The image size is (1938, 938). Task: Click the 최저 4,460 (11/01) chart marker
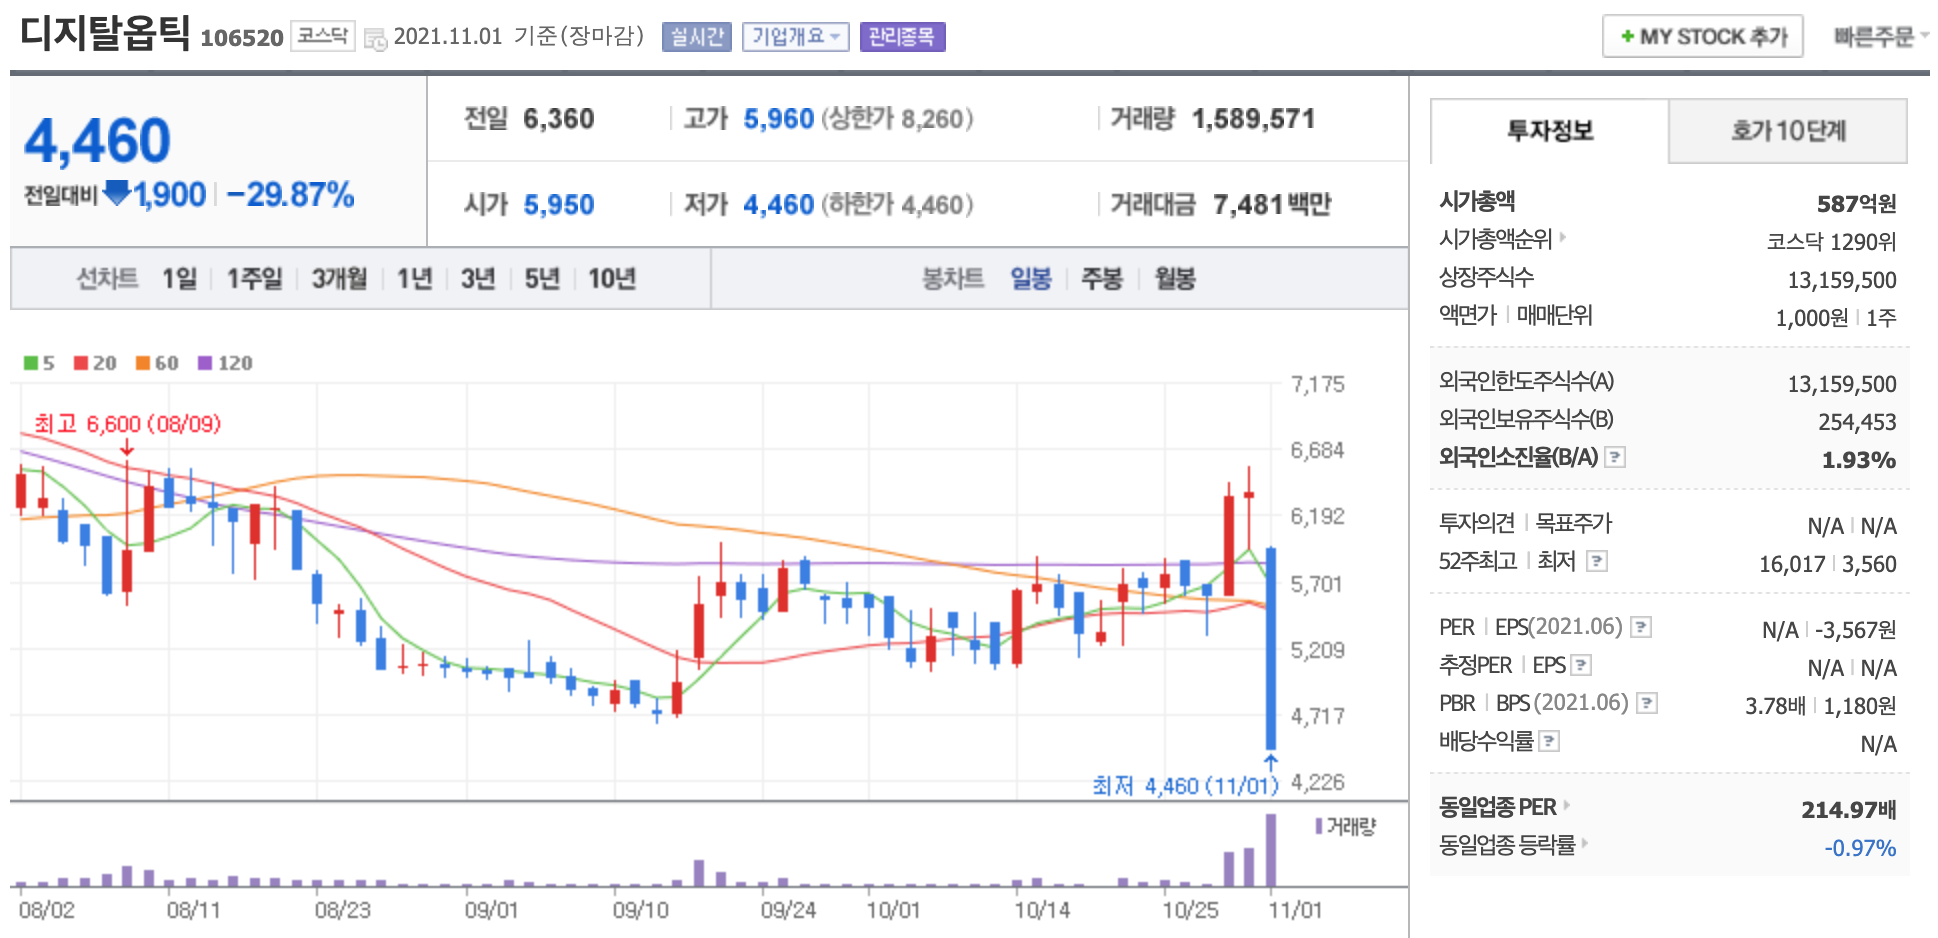tap(1185, 786)
